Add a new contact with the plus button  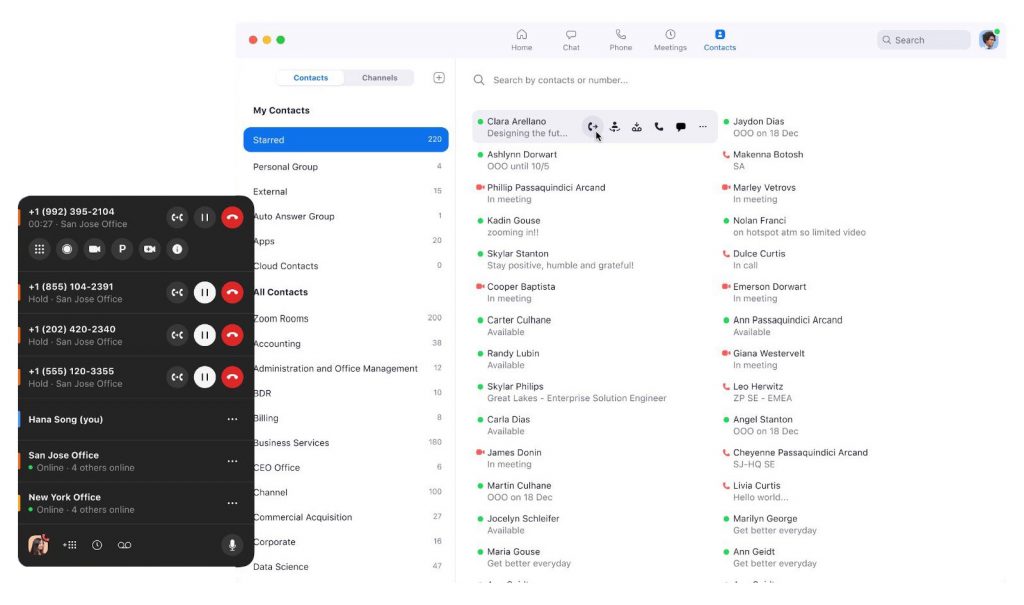pyautogui.click(x=438, y=76)
